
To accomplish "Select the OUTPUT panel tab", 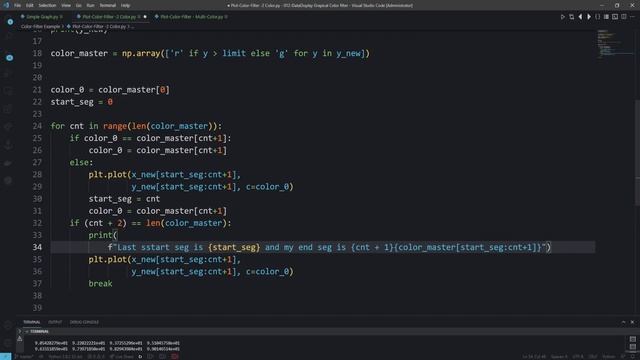I will point(55,322).
